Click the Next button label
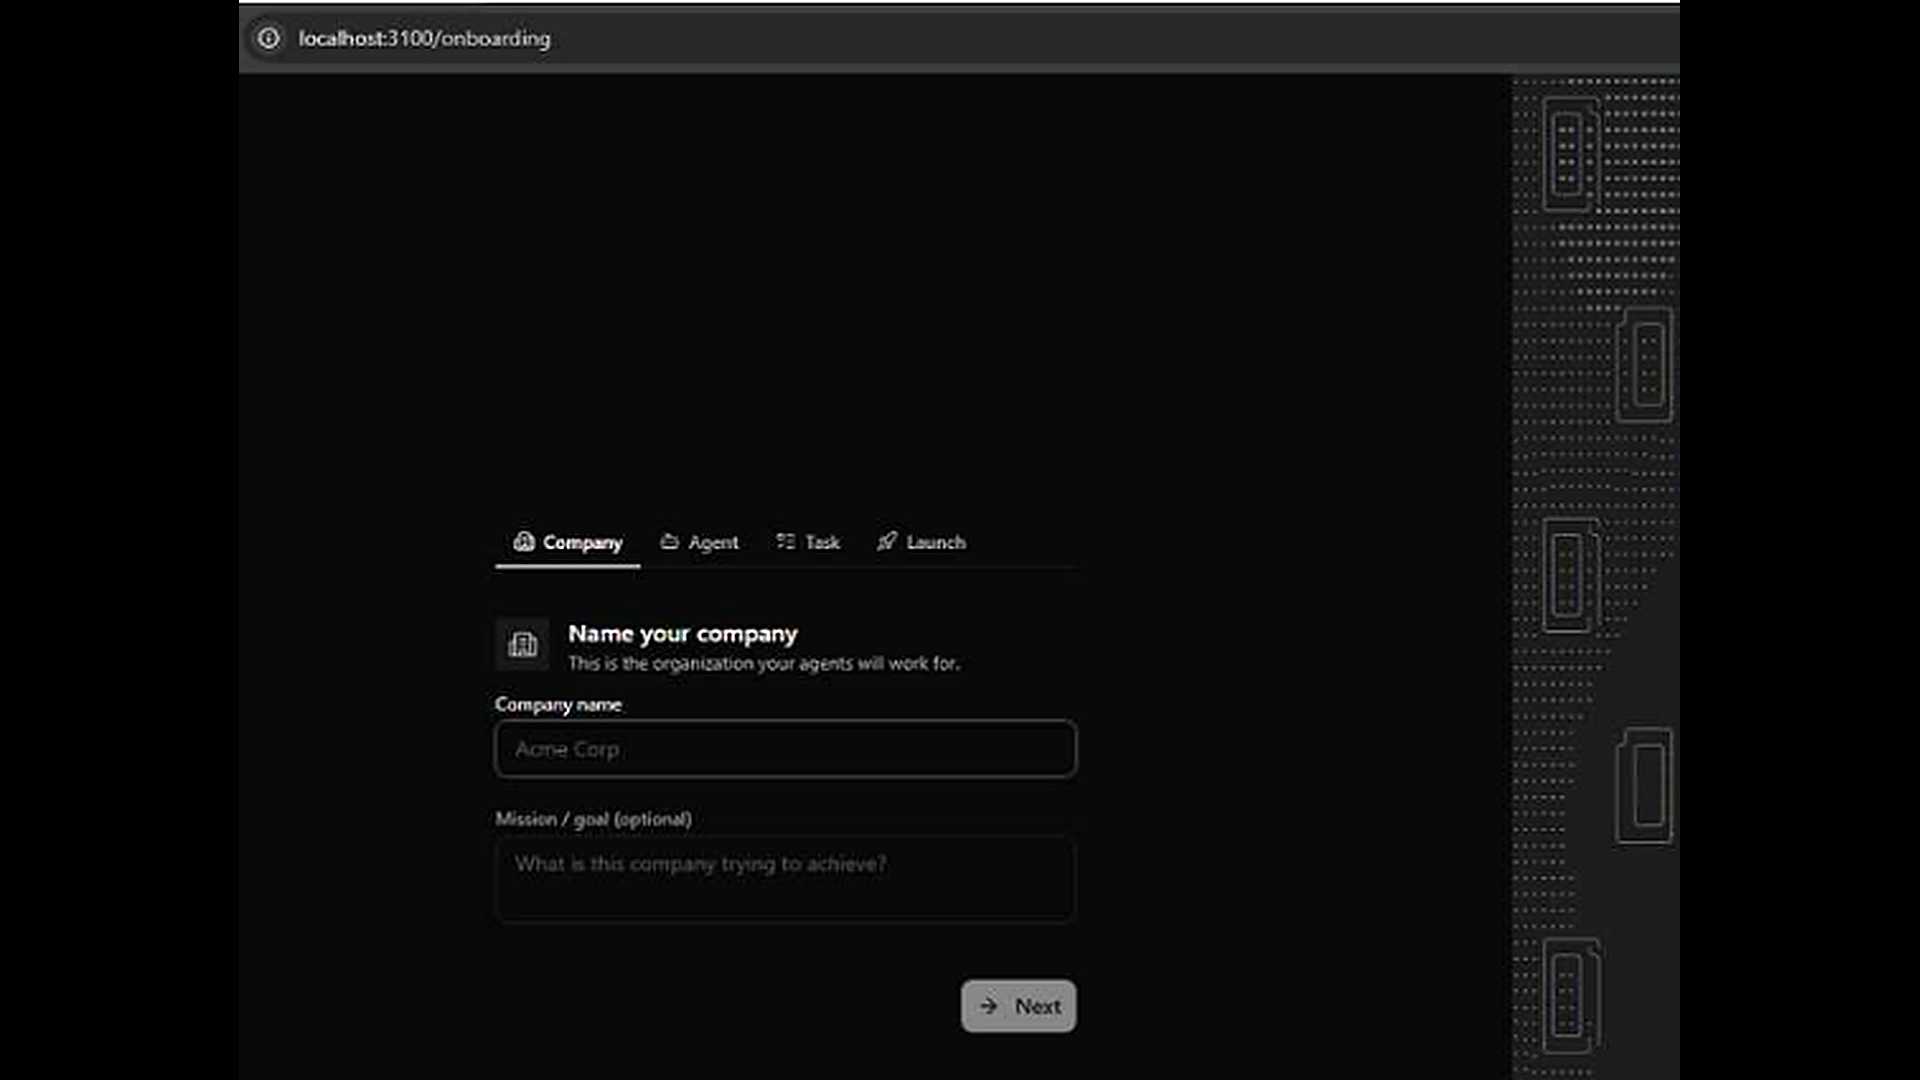1920x1080 pixels. 1037,1006
